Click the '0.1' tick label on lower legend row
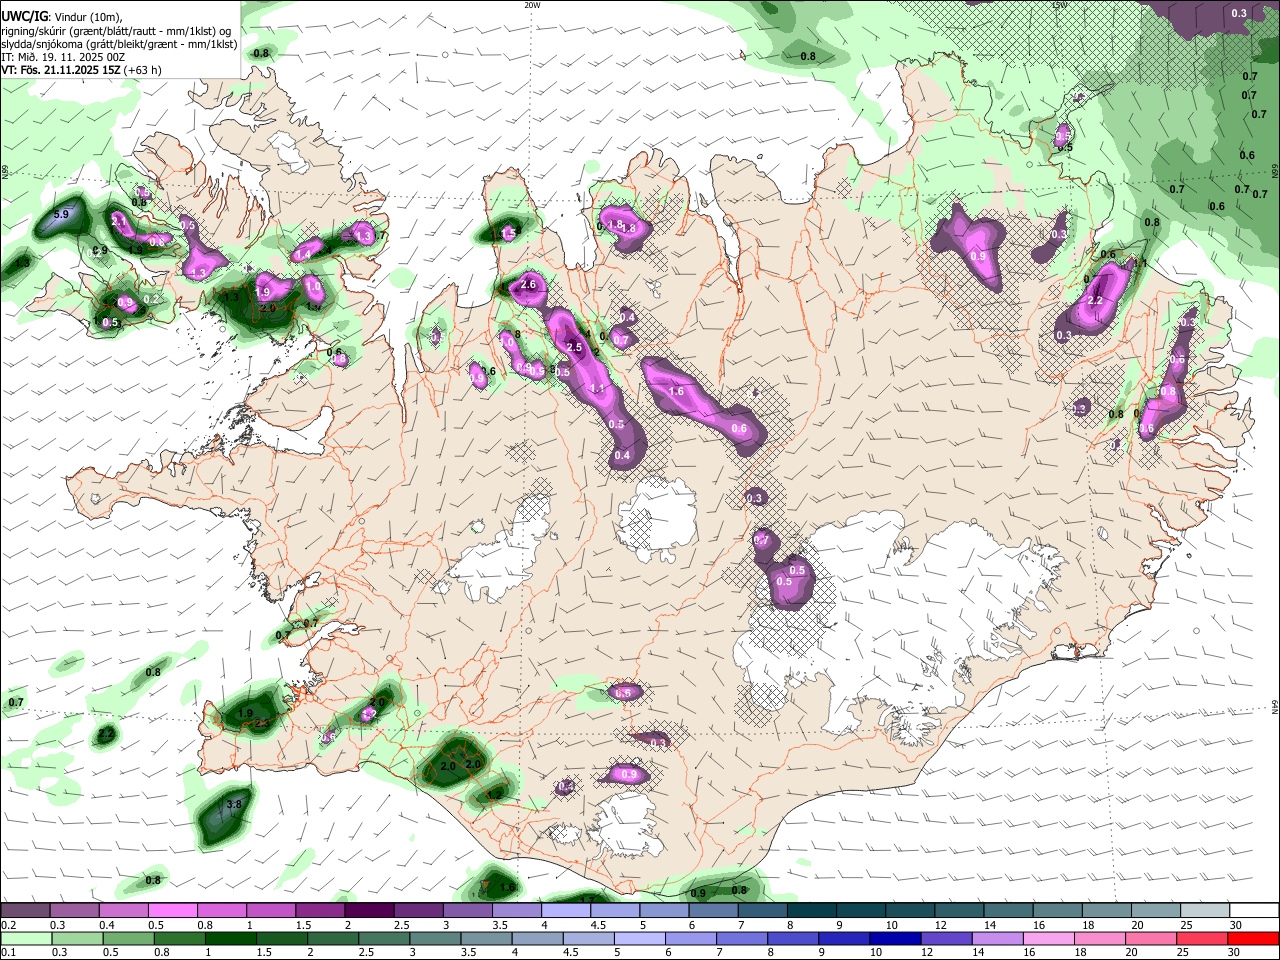 tap(8, 953)
